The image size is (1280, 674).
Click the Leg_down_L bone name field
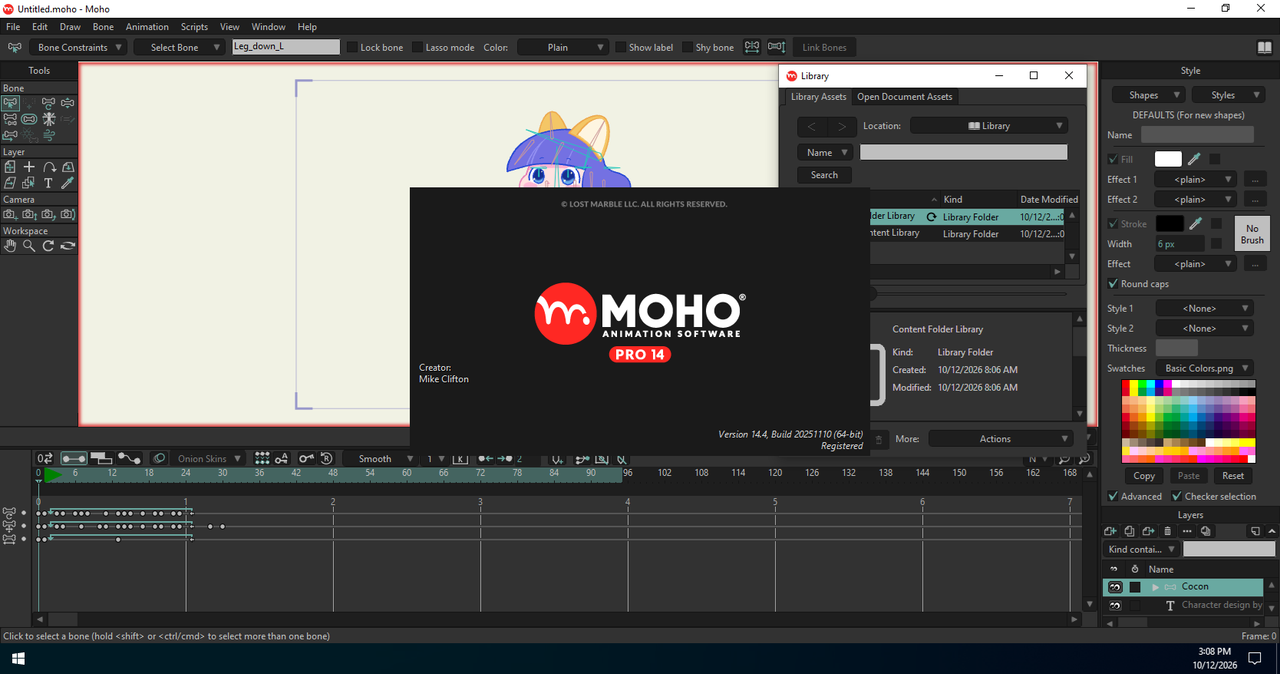tap(286, 47)
